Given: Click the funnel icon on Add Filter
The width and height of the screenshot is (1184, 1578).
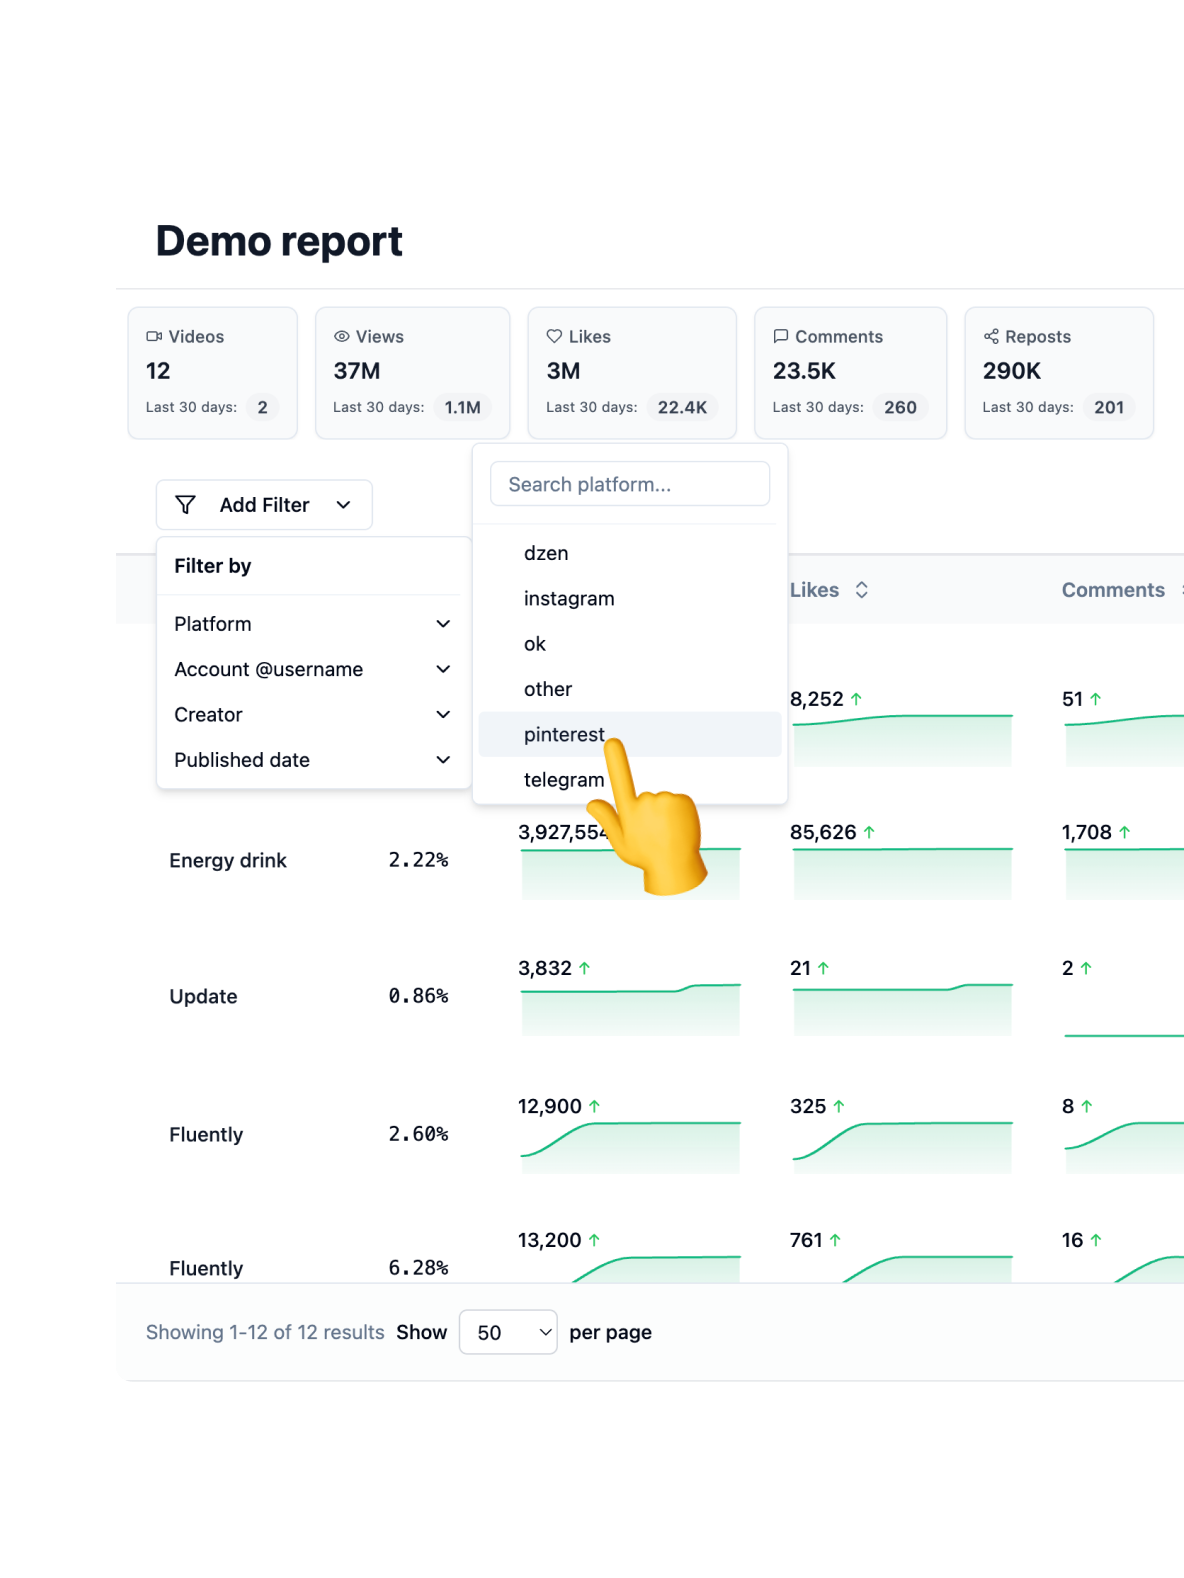Looking at the screenshot, I should [x=185, y=505].
